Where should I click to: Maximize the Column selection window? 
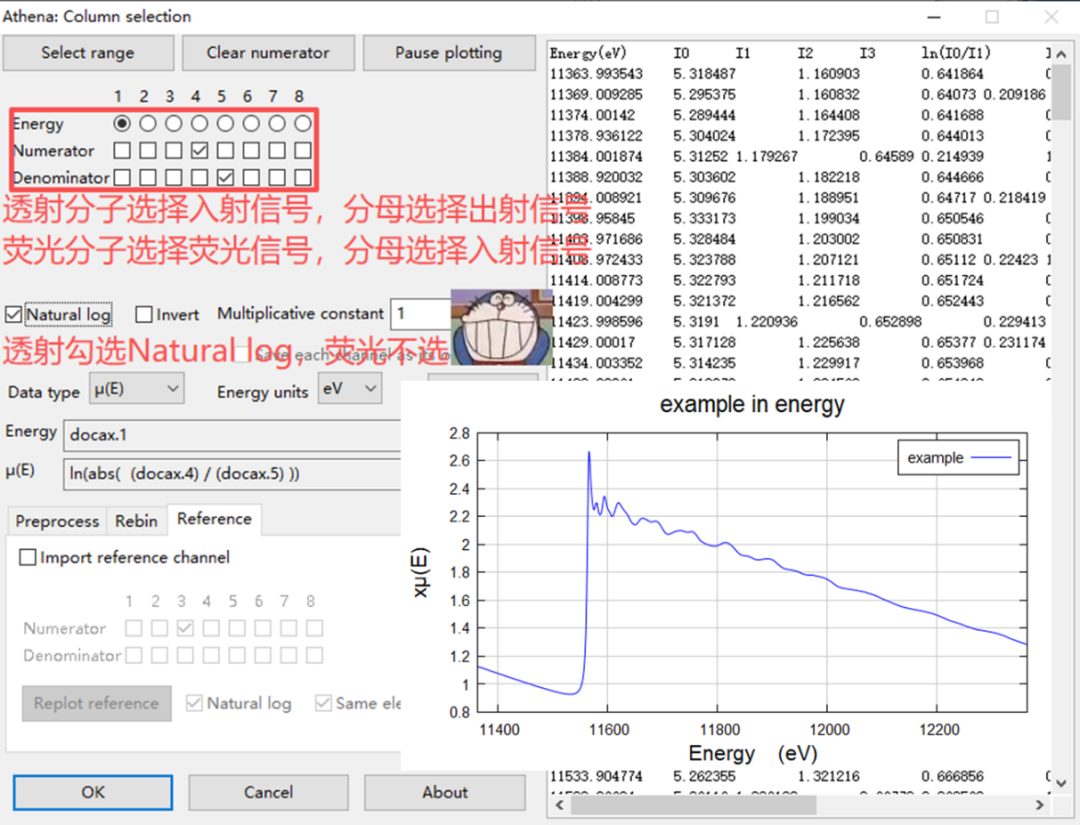coord(992,17)
